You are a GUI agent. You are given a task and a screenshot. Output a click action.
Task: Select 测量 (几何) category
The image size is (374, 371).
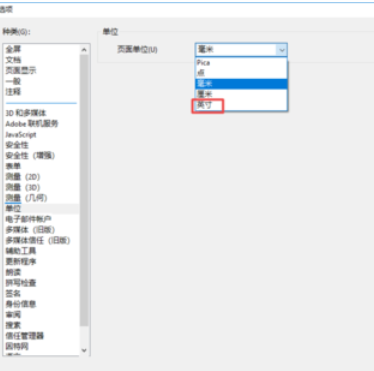point(26,198)
